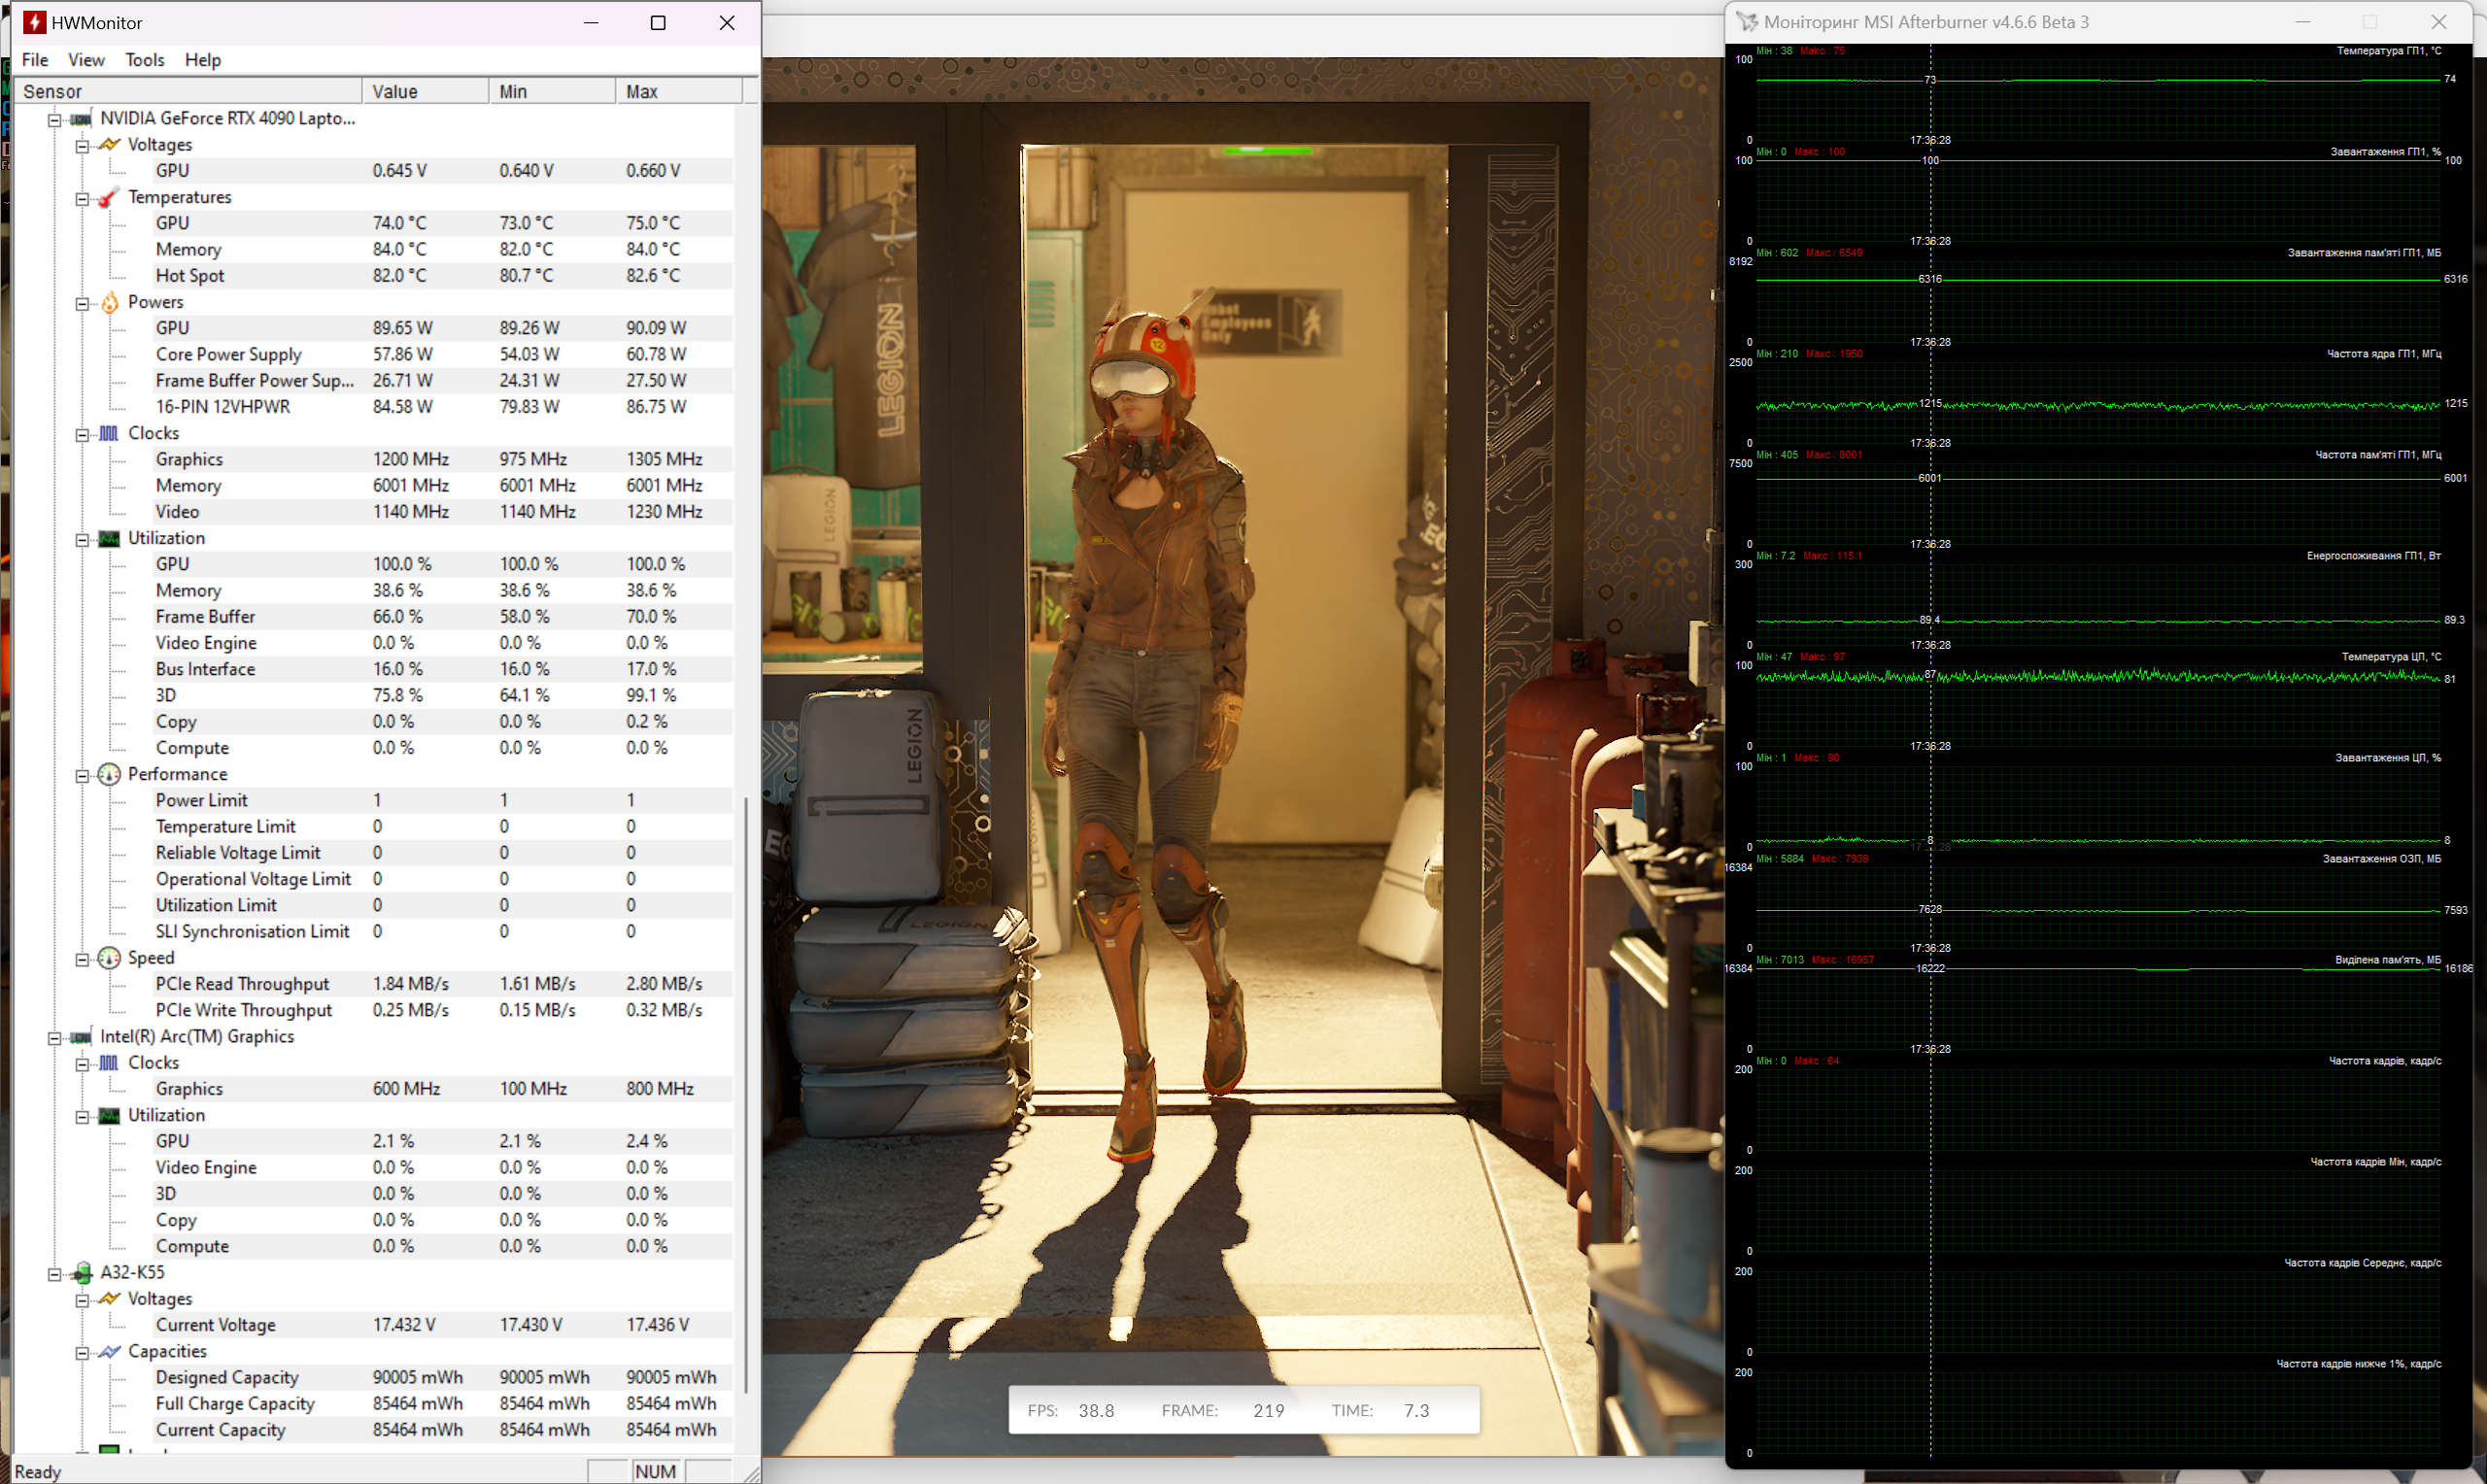Click the Clocks icon under Intel Arc Graphics
Viewport: 2487px width, 1484px height.
(109, 1063)
